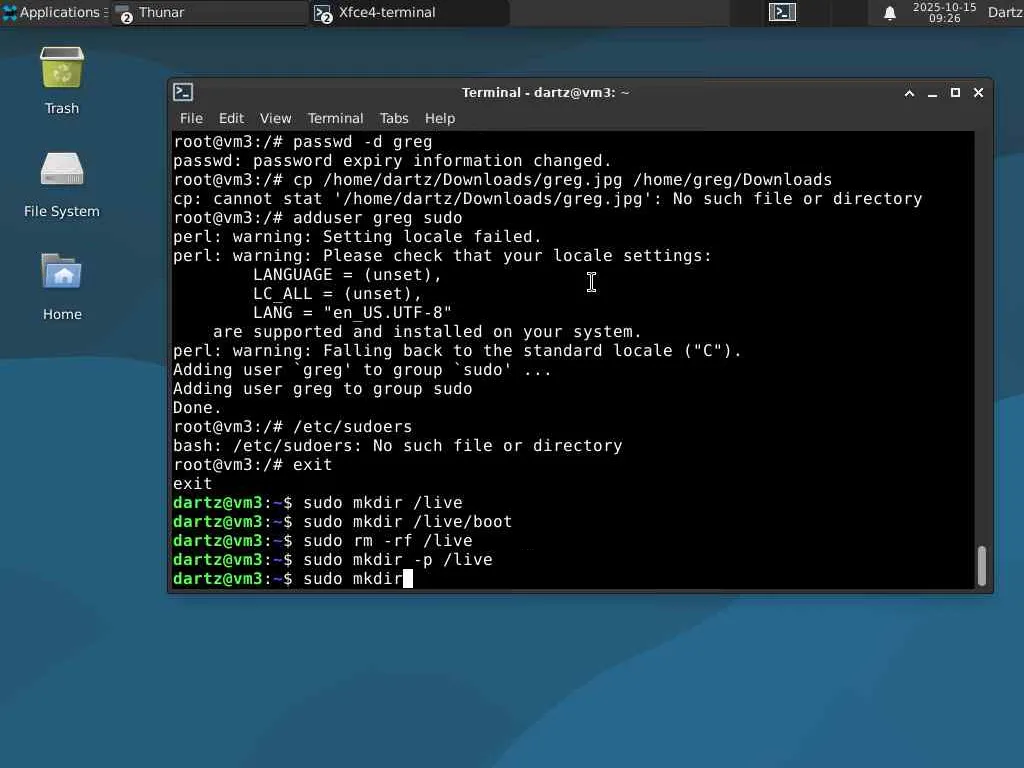
Task: Click the panel clock showing 09:26
Action: pyautogui.click(x=944, y=12)
